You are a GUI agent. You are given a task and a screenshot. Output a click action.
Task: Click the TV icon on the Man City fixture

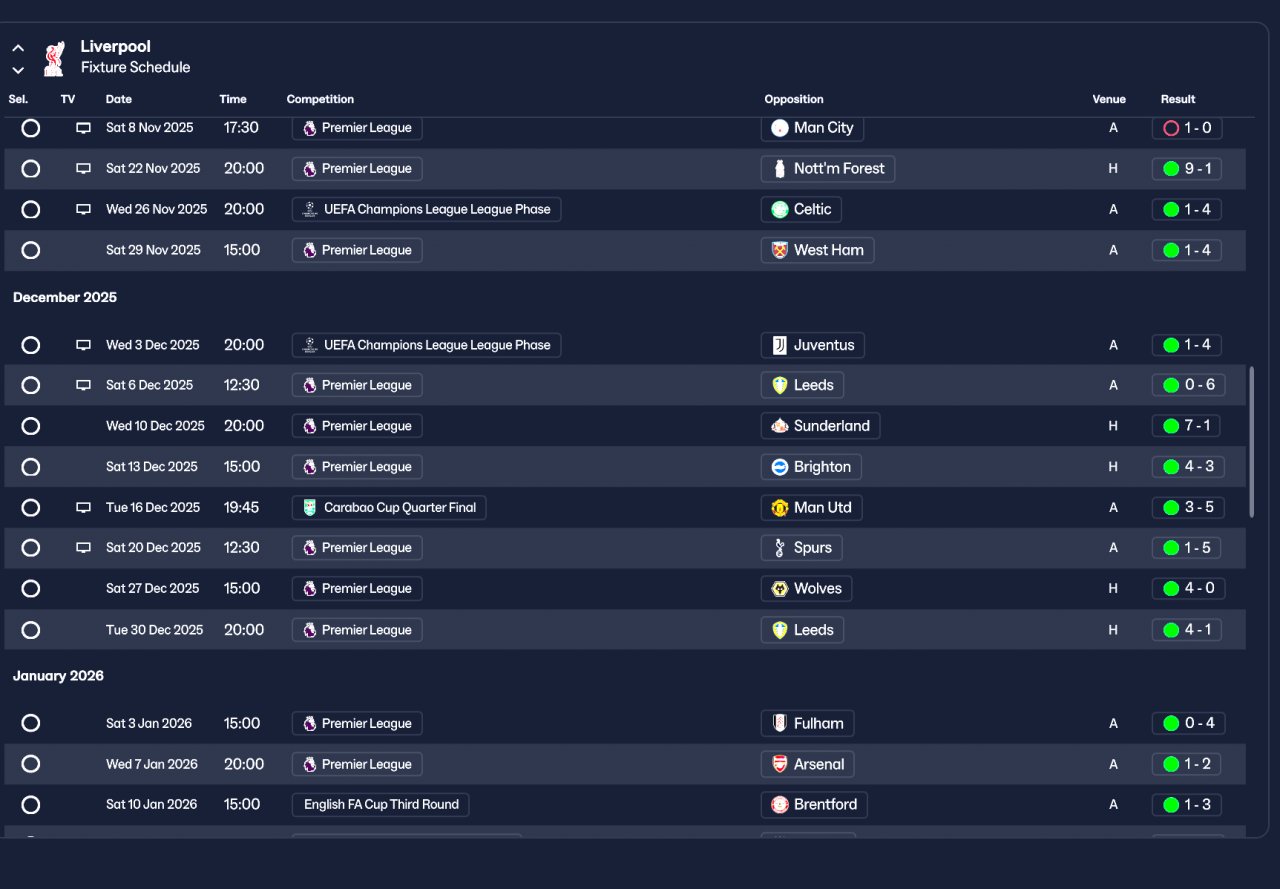[84, 128]
